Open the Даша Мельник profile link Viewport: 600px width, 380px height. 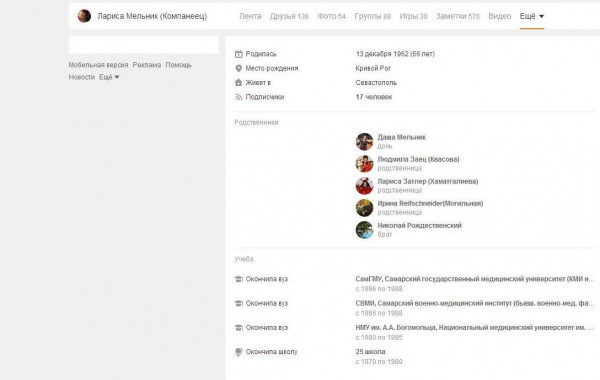pyautogui.click(x=401, y=137)
